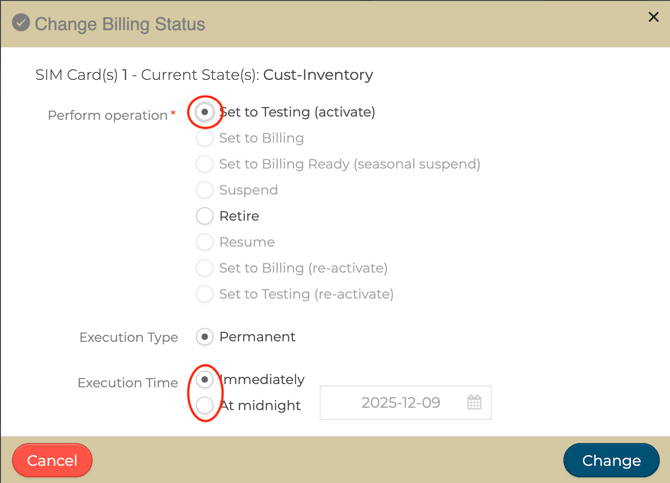Select the At midnight execution time option
The width and height of the screenshot is (670, 483).
pyautogui.click(x=205, y=405)
